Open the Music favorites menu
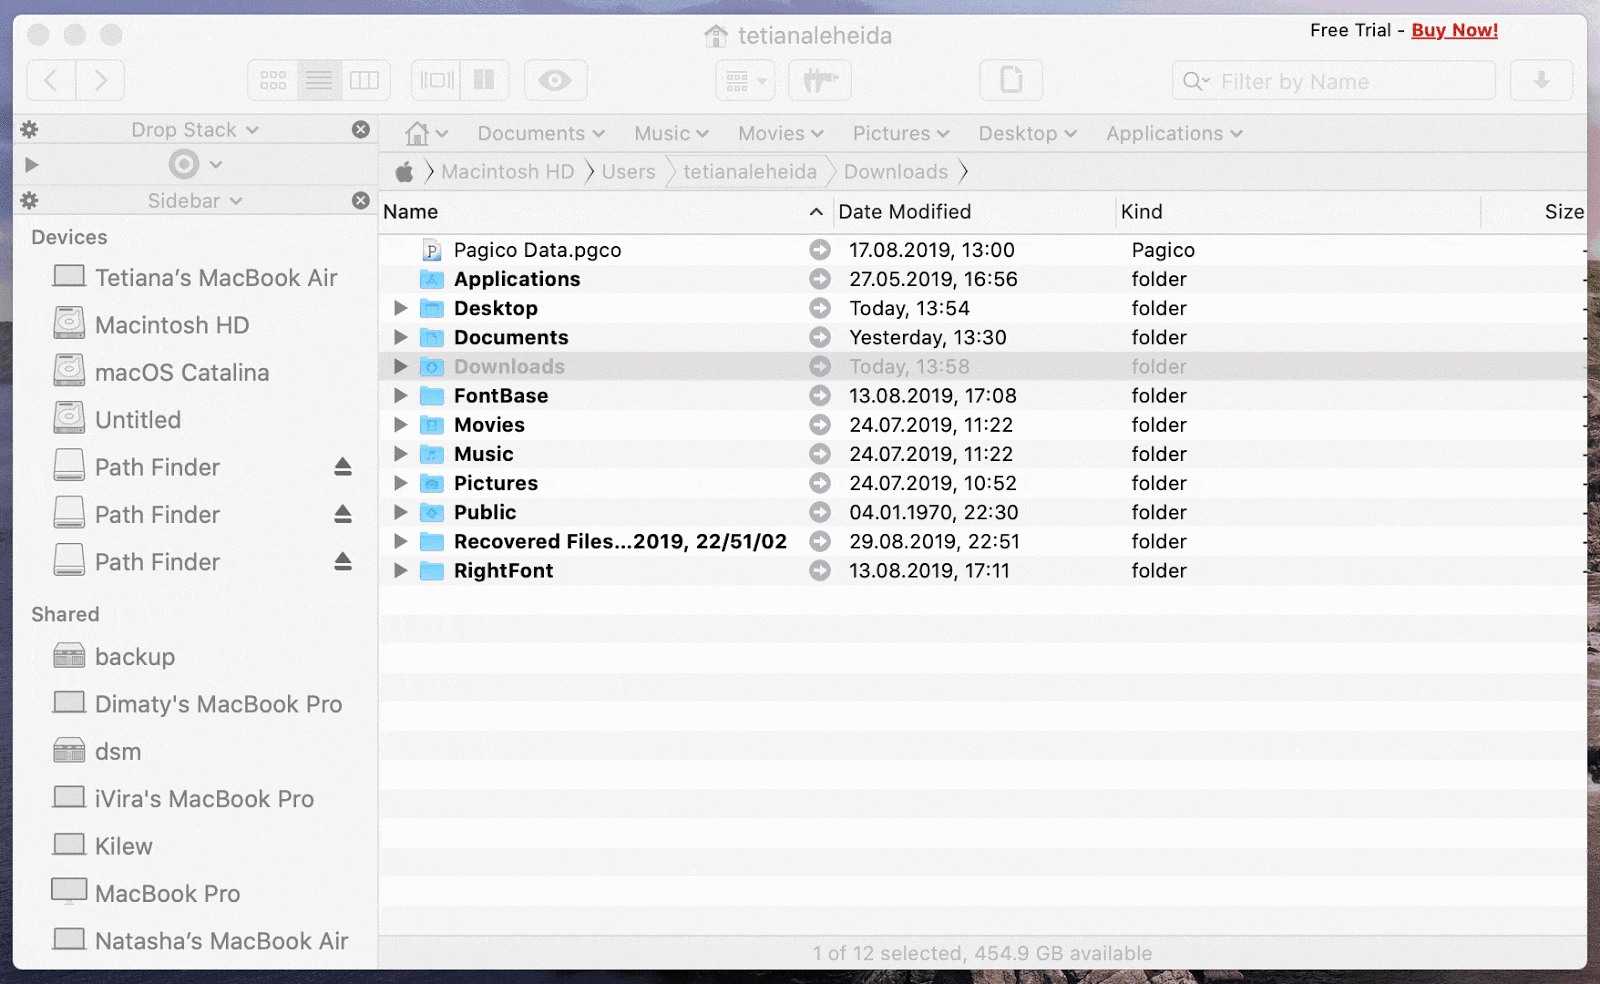Viewport: 1600px width, 984px height. click(671, 133)
